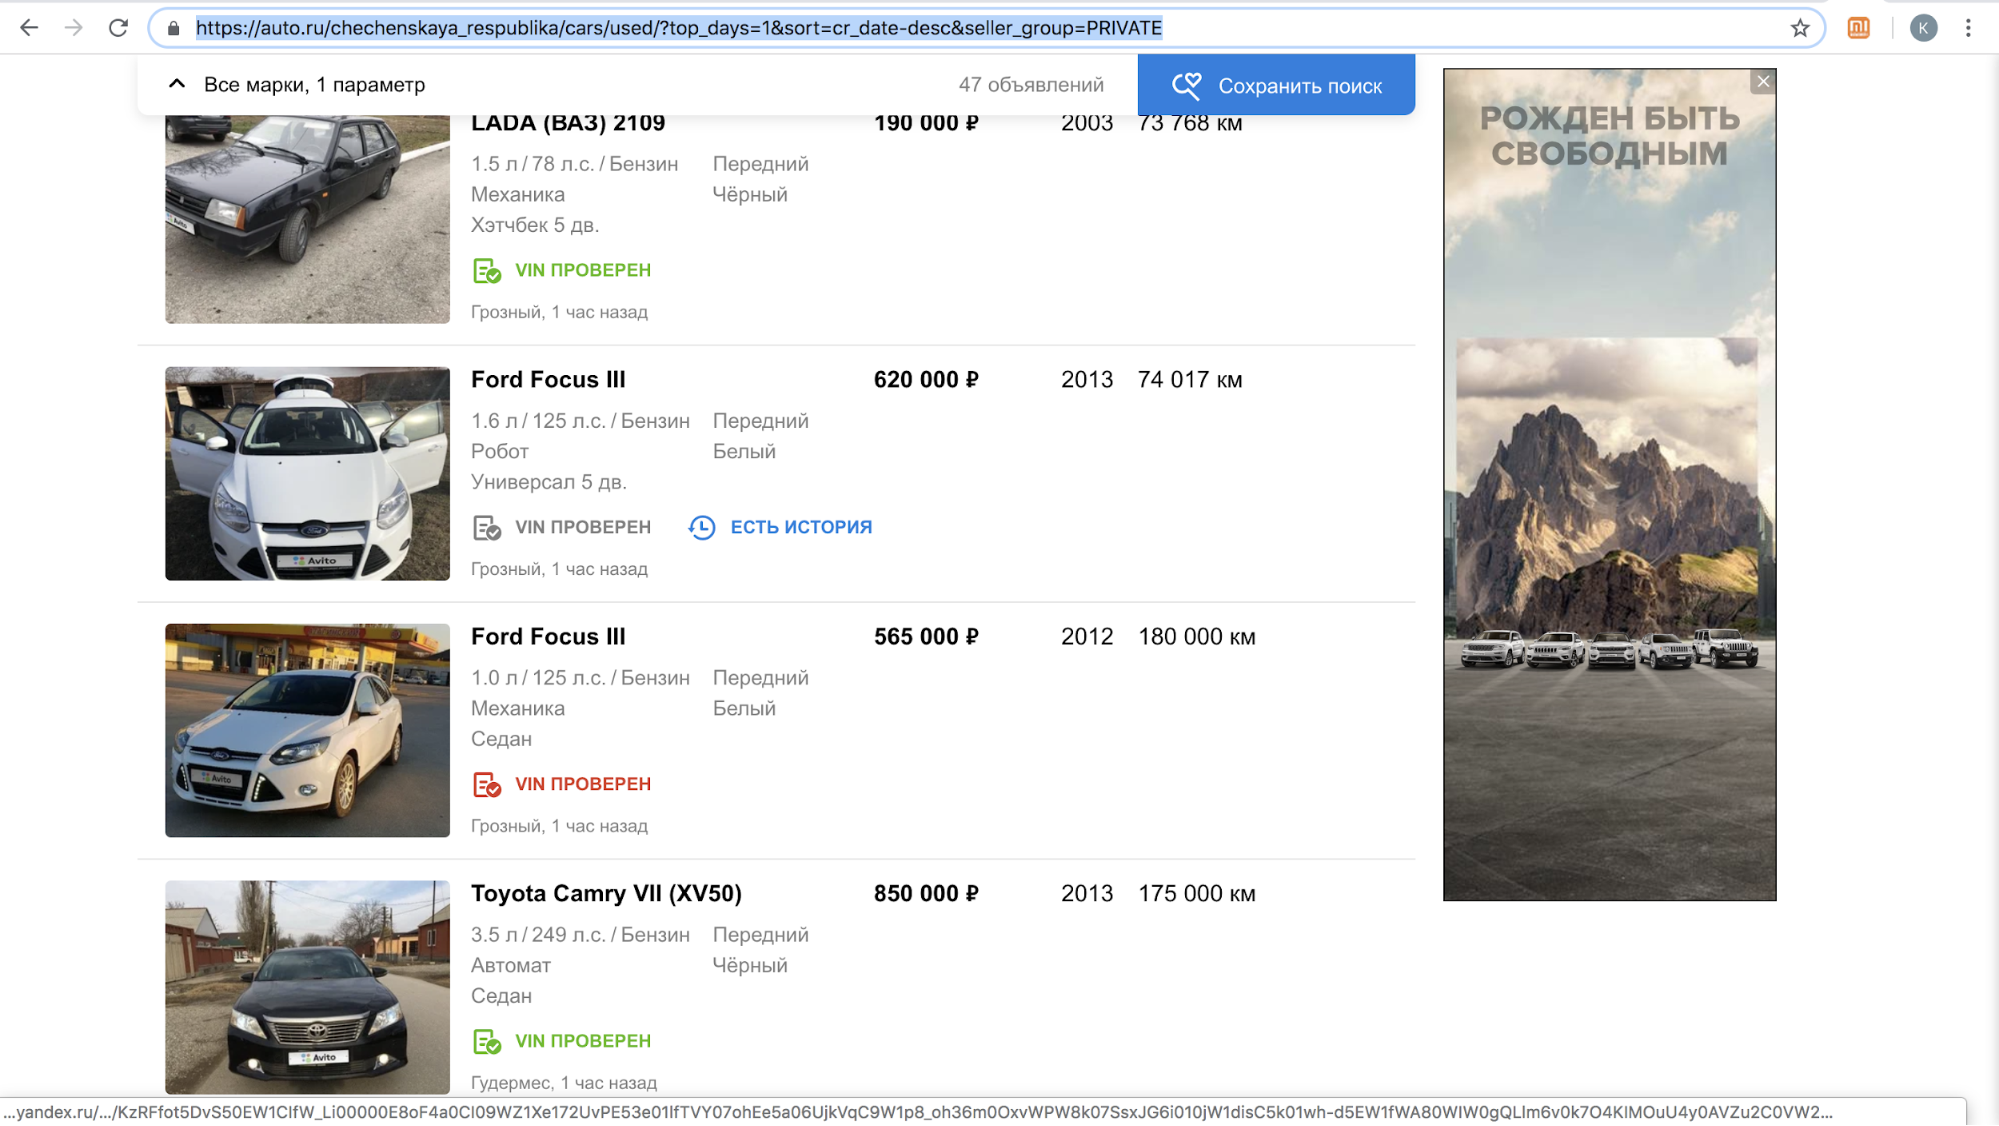Reload the page with refresh icon
Viewport: 1999px width, 1126px height.
click(x=118, y=28)
